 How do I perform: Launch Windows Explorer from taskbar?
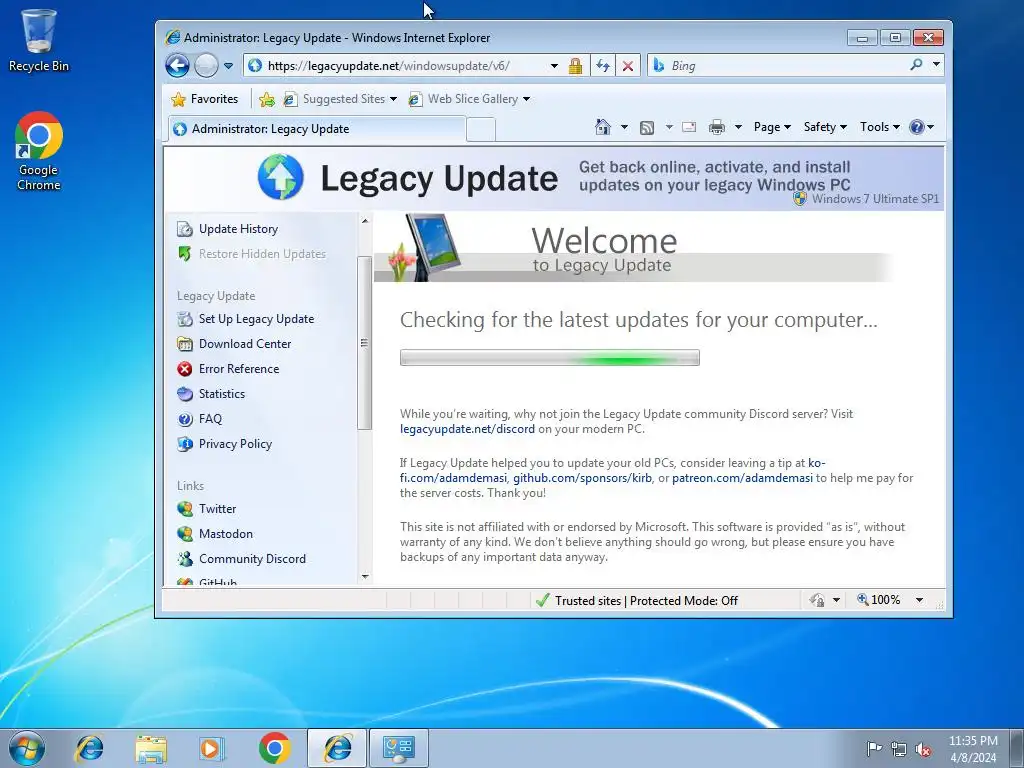[151, 748]
